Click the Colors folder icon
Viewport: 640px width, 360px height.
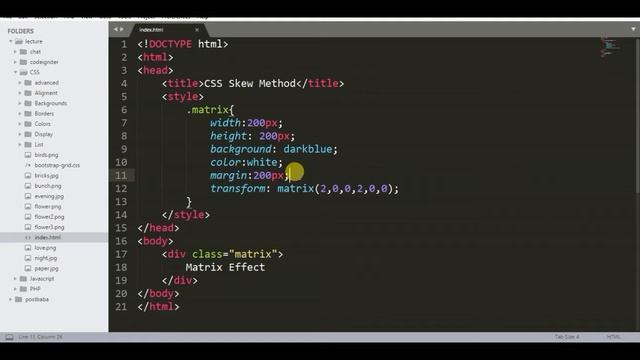click(x=28, y=124)
